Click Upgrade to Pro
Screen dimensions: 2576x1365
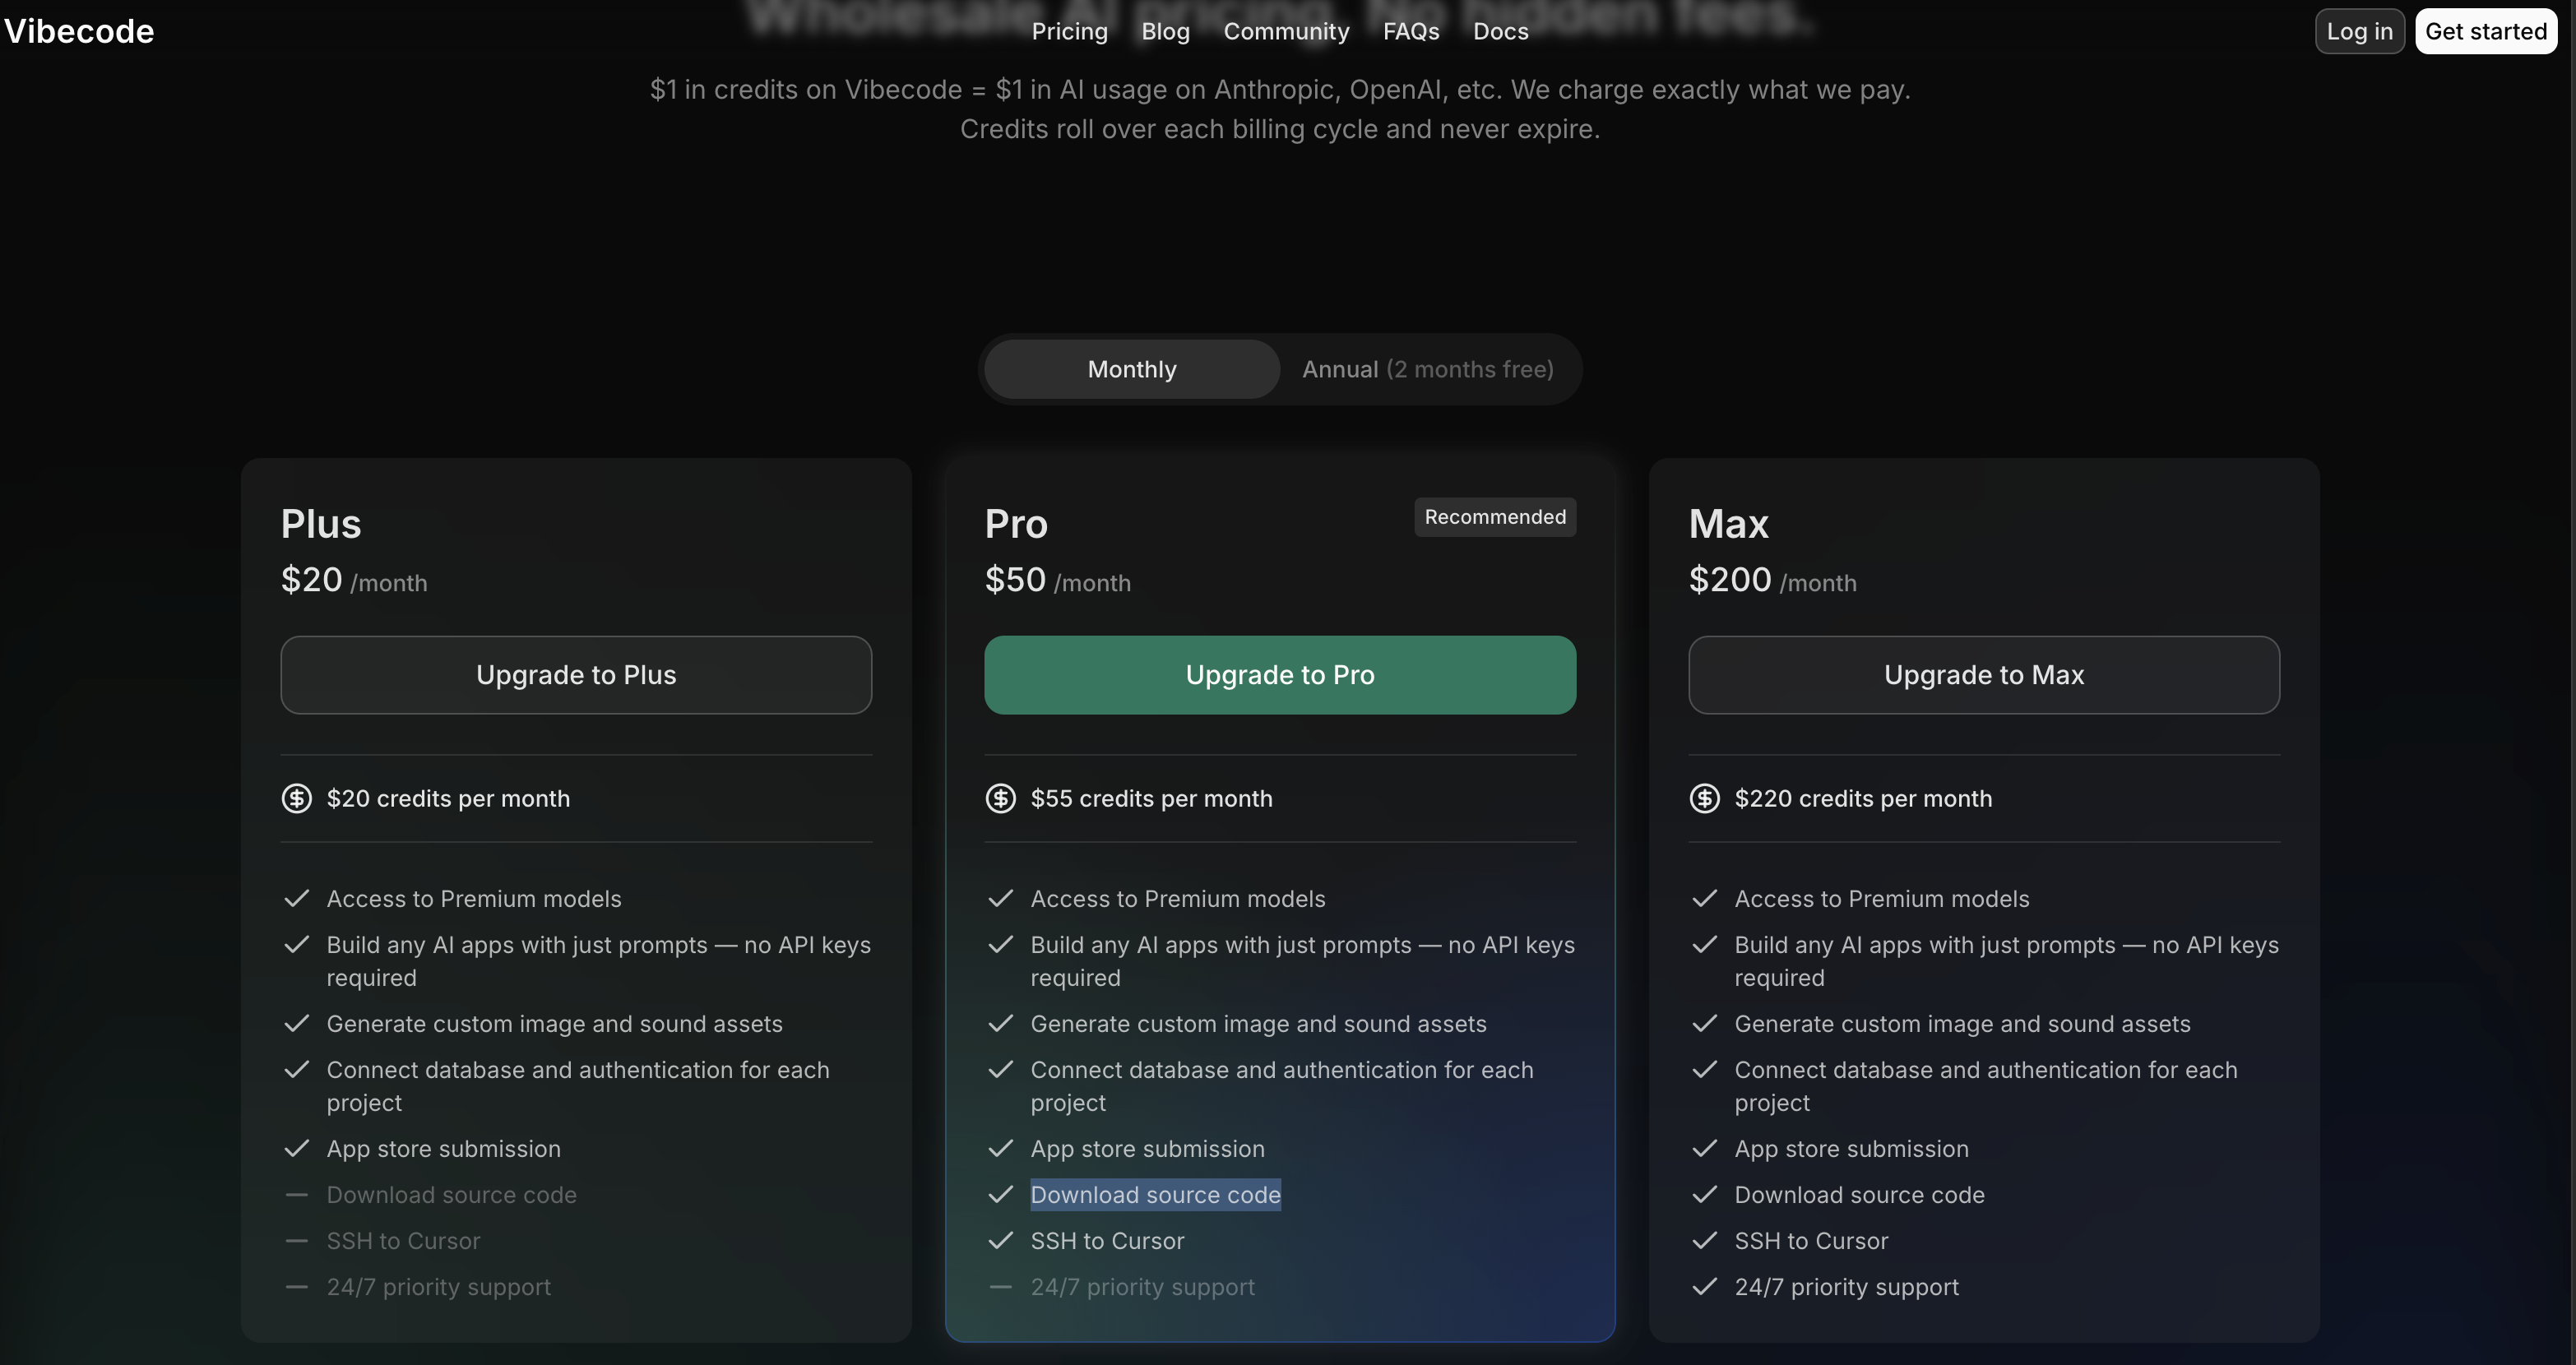tap(1280, 674)
